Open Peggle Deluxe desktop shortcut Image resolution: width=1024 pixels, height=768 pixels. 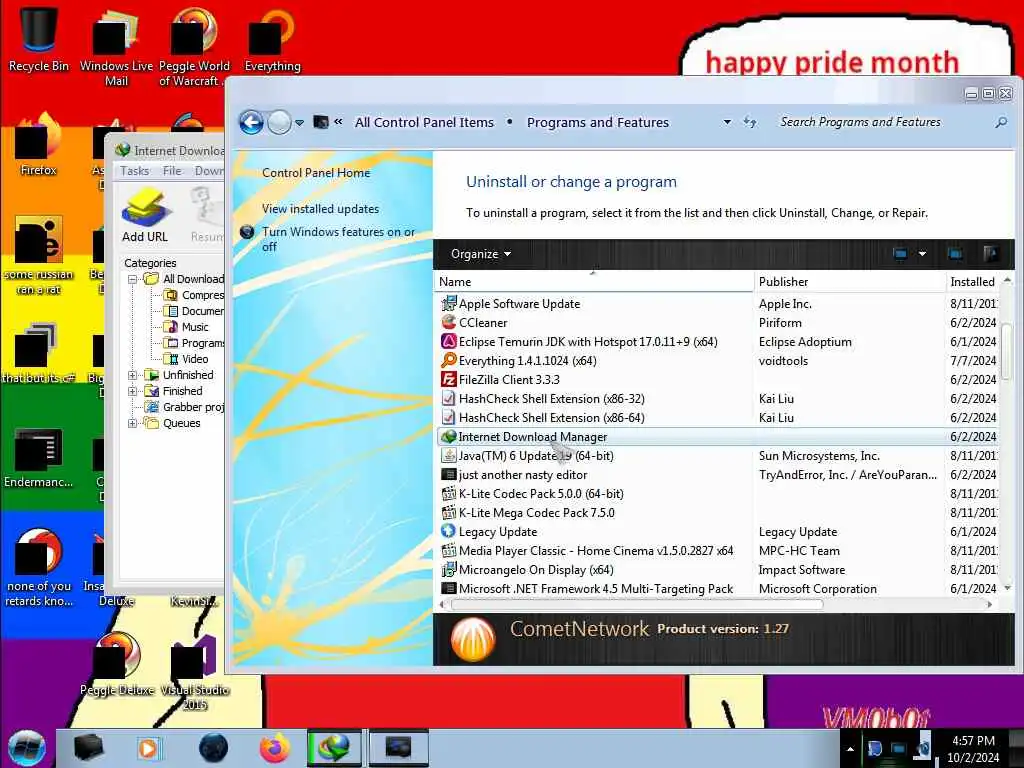click(x=117, y=663)
